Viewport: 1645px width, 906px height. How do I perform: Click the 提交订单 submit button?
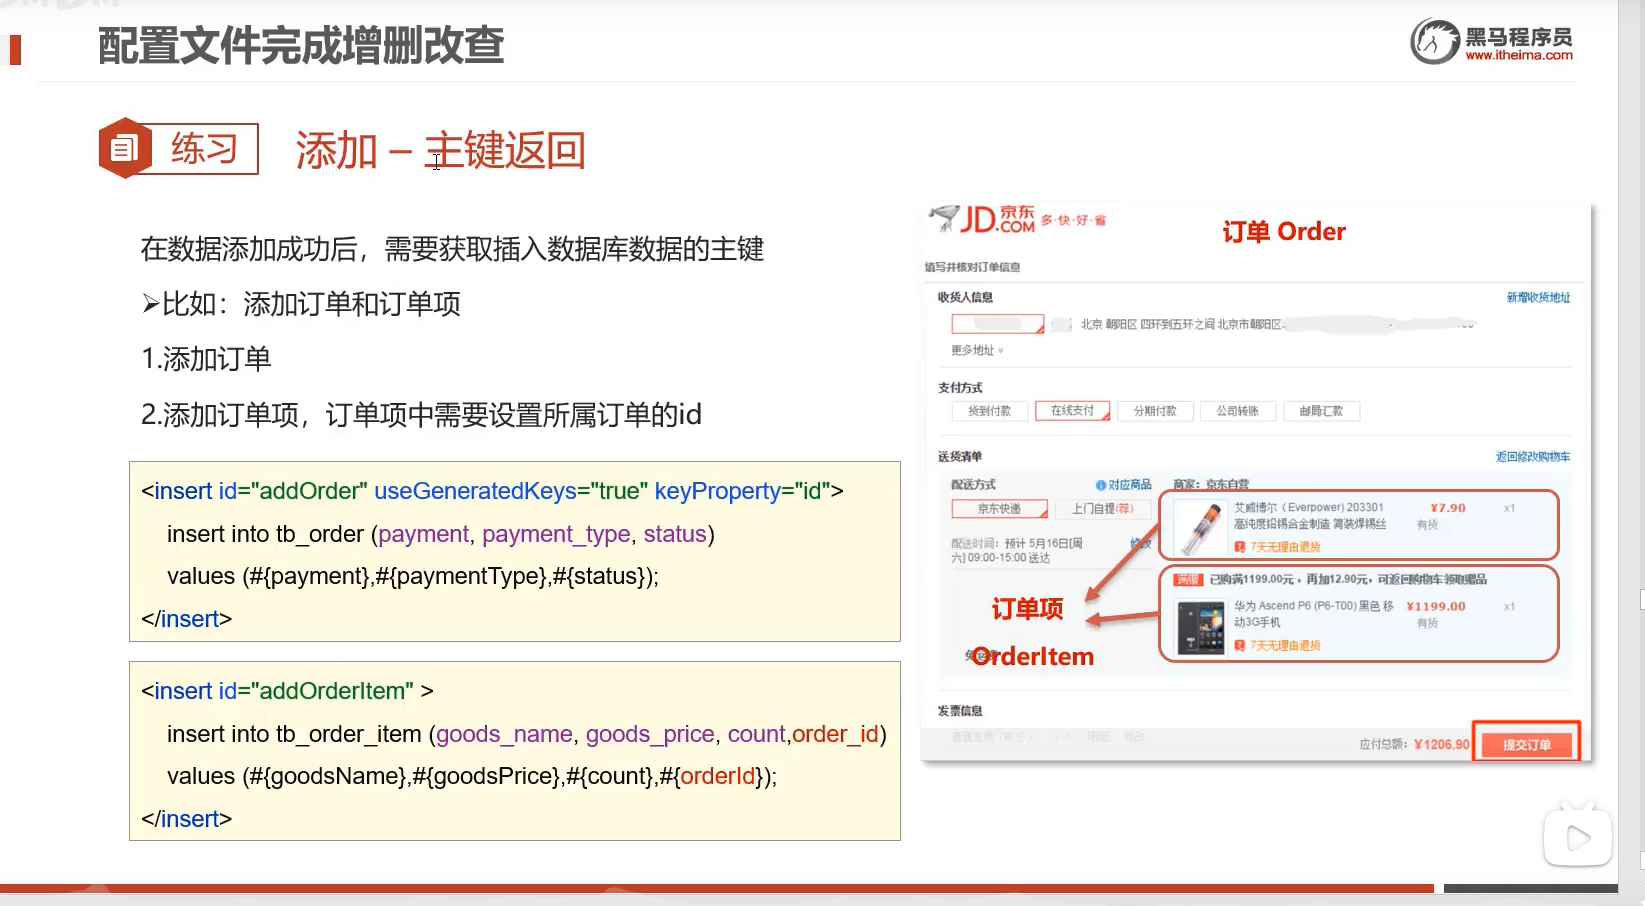1527,744
